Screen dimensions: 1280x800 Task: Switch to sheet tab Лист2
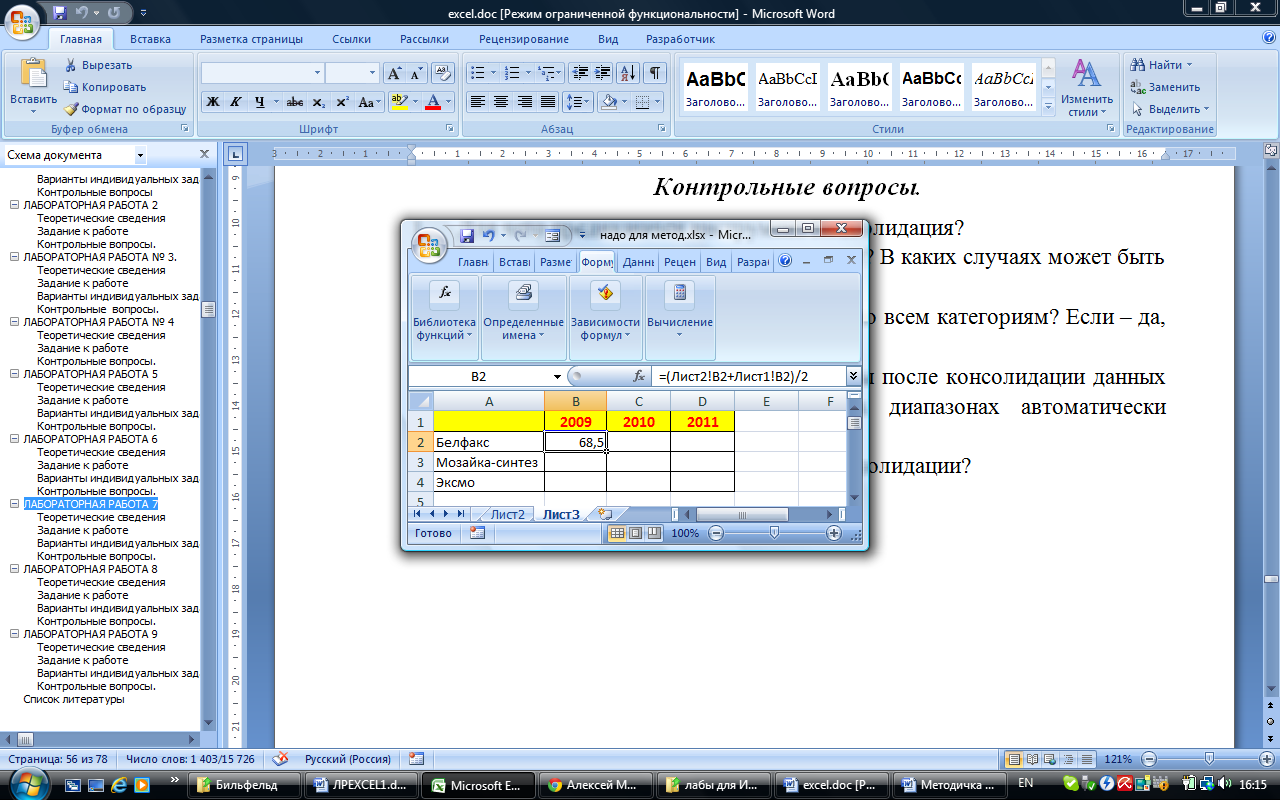[507, 514]
